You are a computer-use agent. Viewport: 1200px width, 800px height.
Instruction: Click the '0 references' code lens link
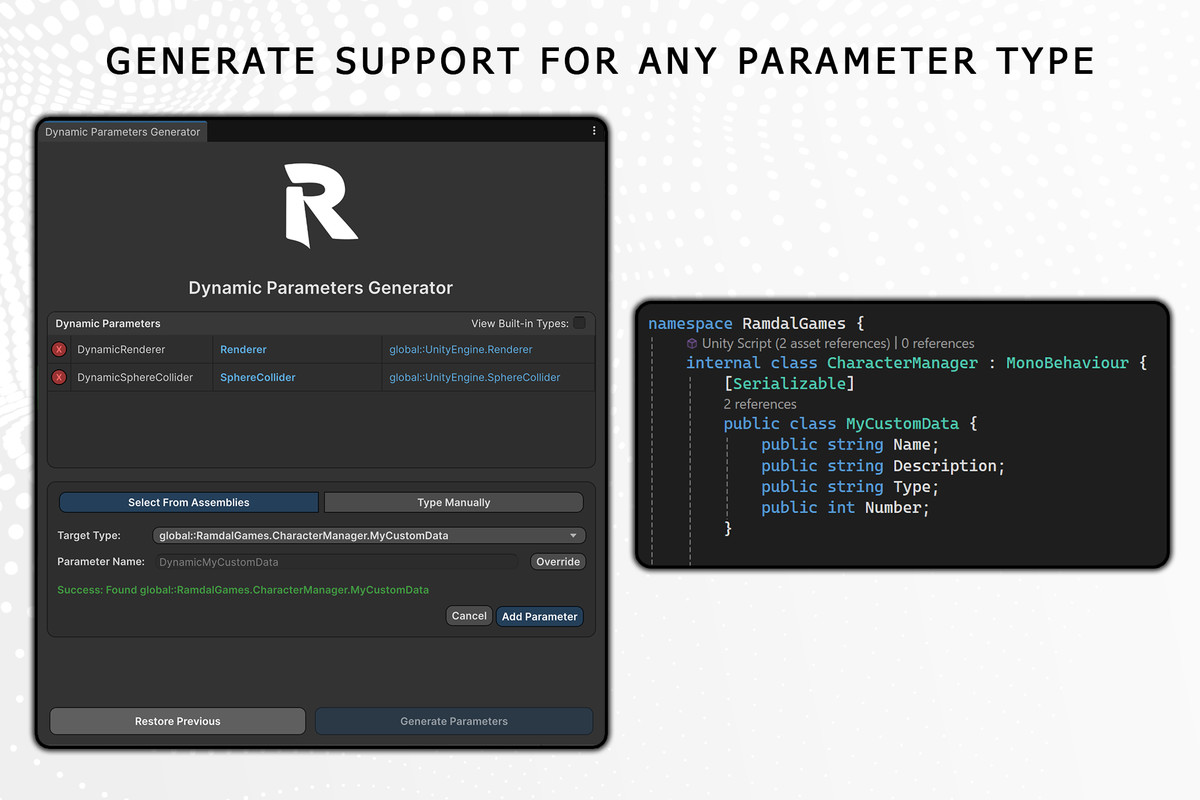click(x=938, y=343)
